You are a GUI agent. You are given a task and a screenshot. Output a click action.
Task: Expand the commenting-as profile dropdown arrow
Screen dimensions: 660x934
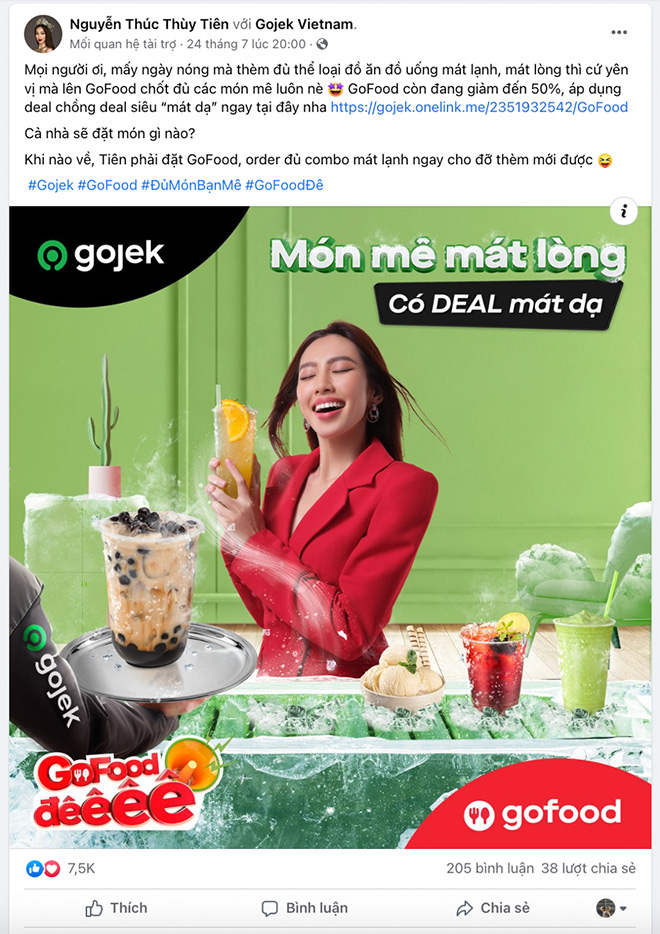click(x=623, y=908)
